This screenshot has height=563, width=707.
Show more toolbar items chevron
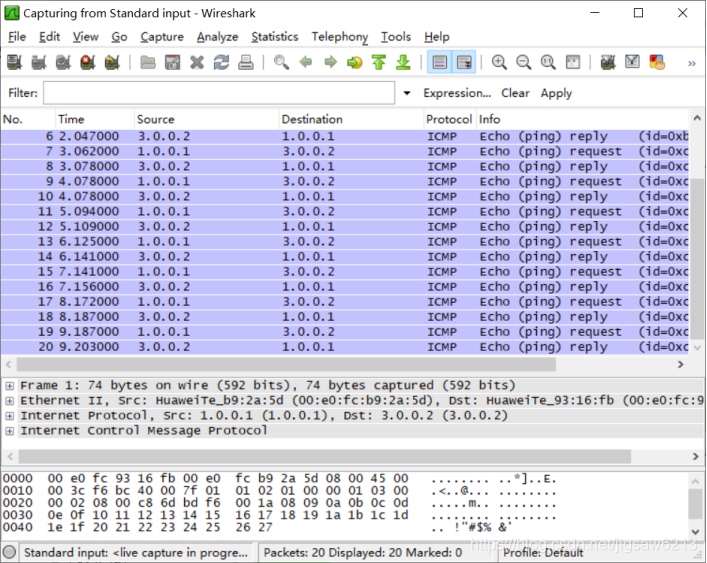click(x=692, y=64)
